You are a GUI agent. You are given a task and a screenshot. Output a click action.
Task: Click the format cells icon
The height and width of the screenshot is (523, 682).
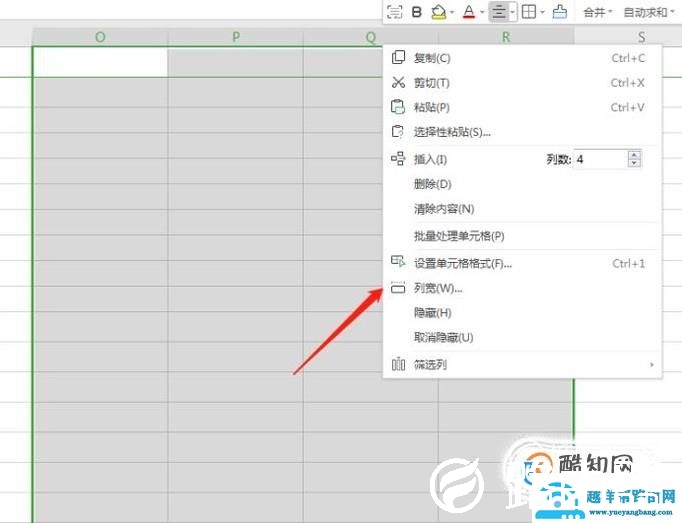click(398, 262)
